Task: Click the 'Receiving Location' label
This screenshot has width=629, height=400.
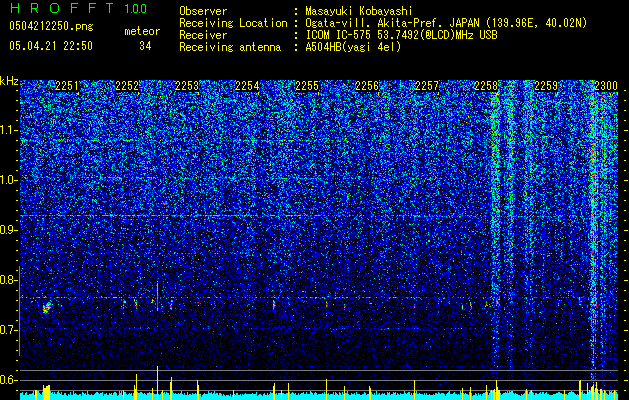Action: (233, 23)
